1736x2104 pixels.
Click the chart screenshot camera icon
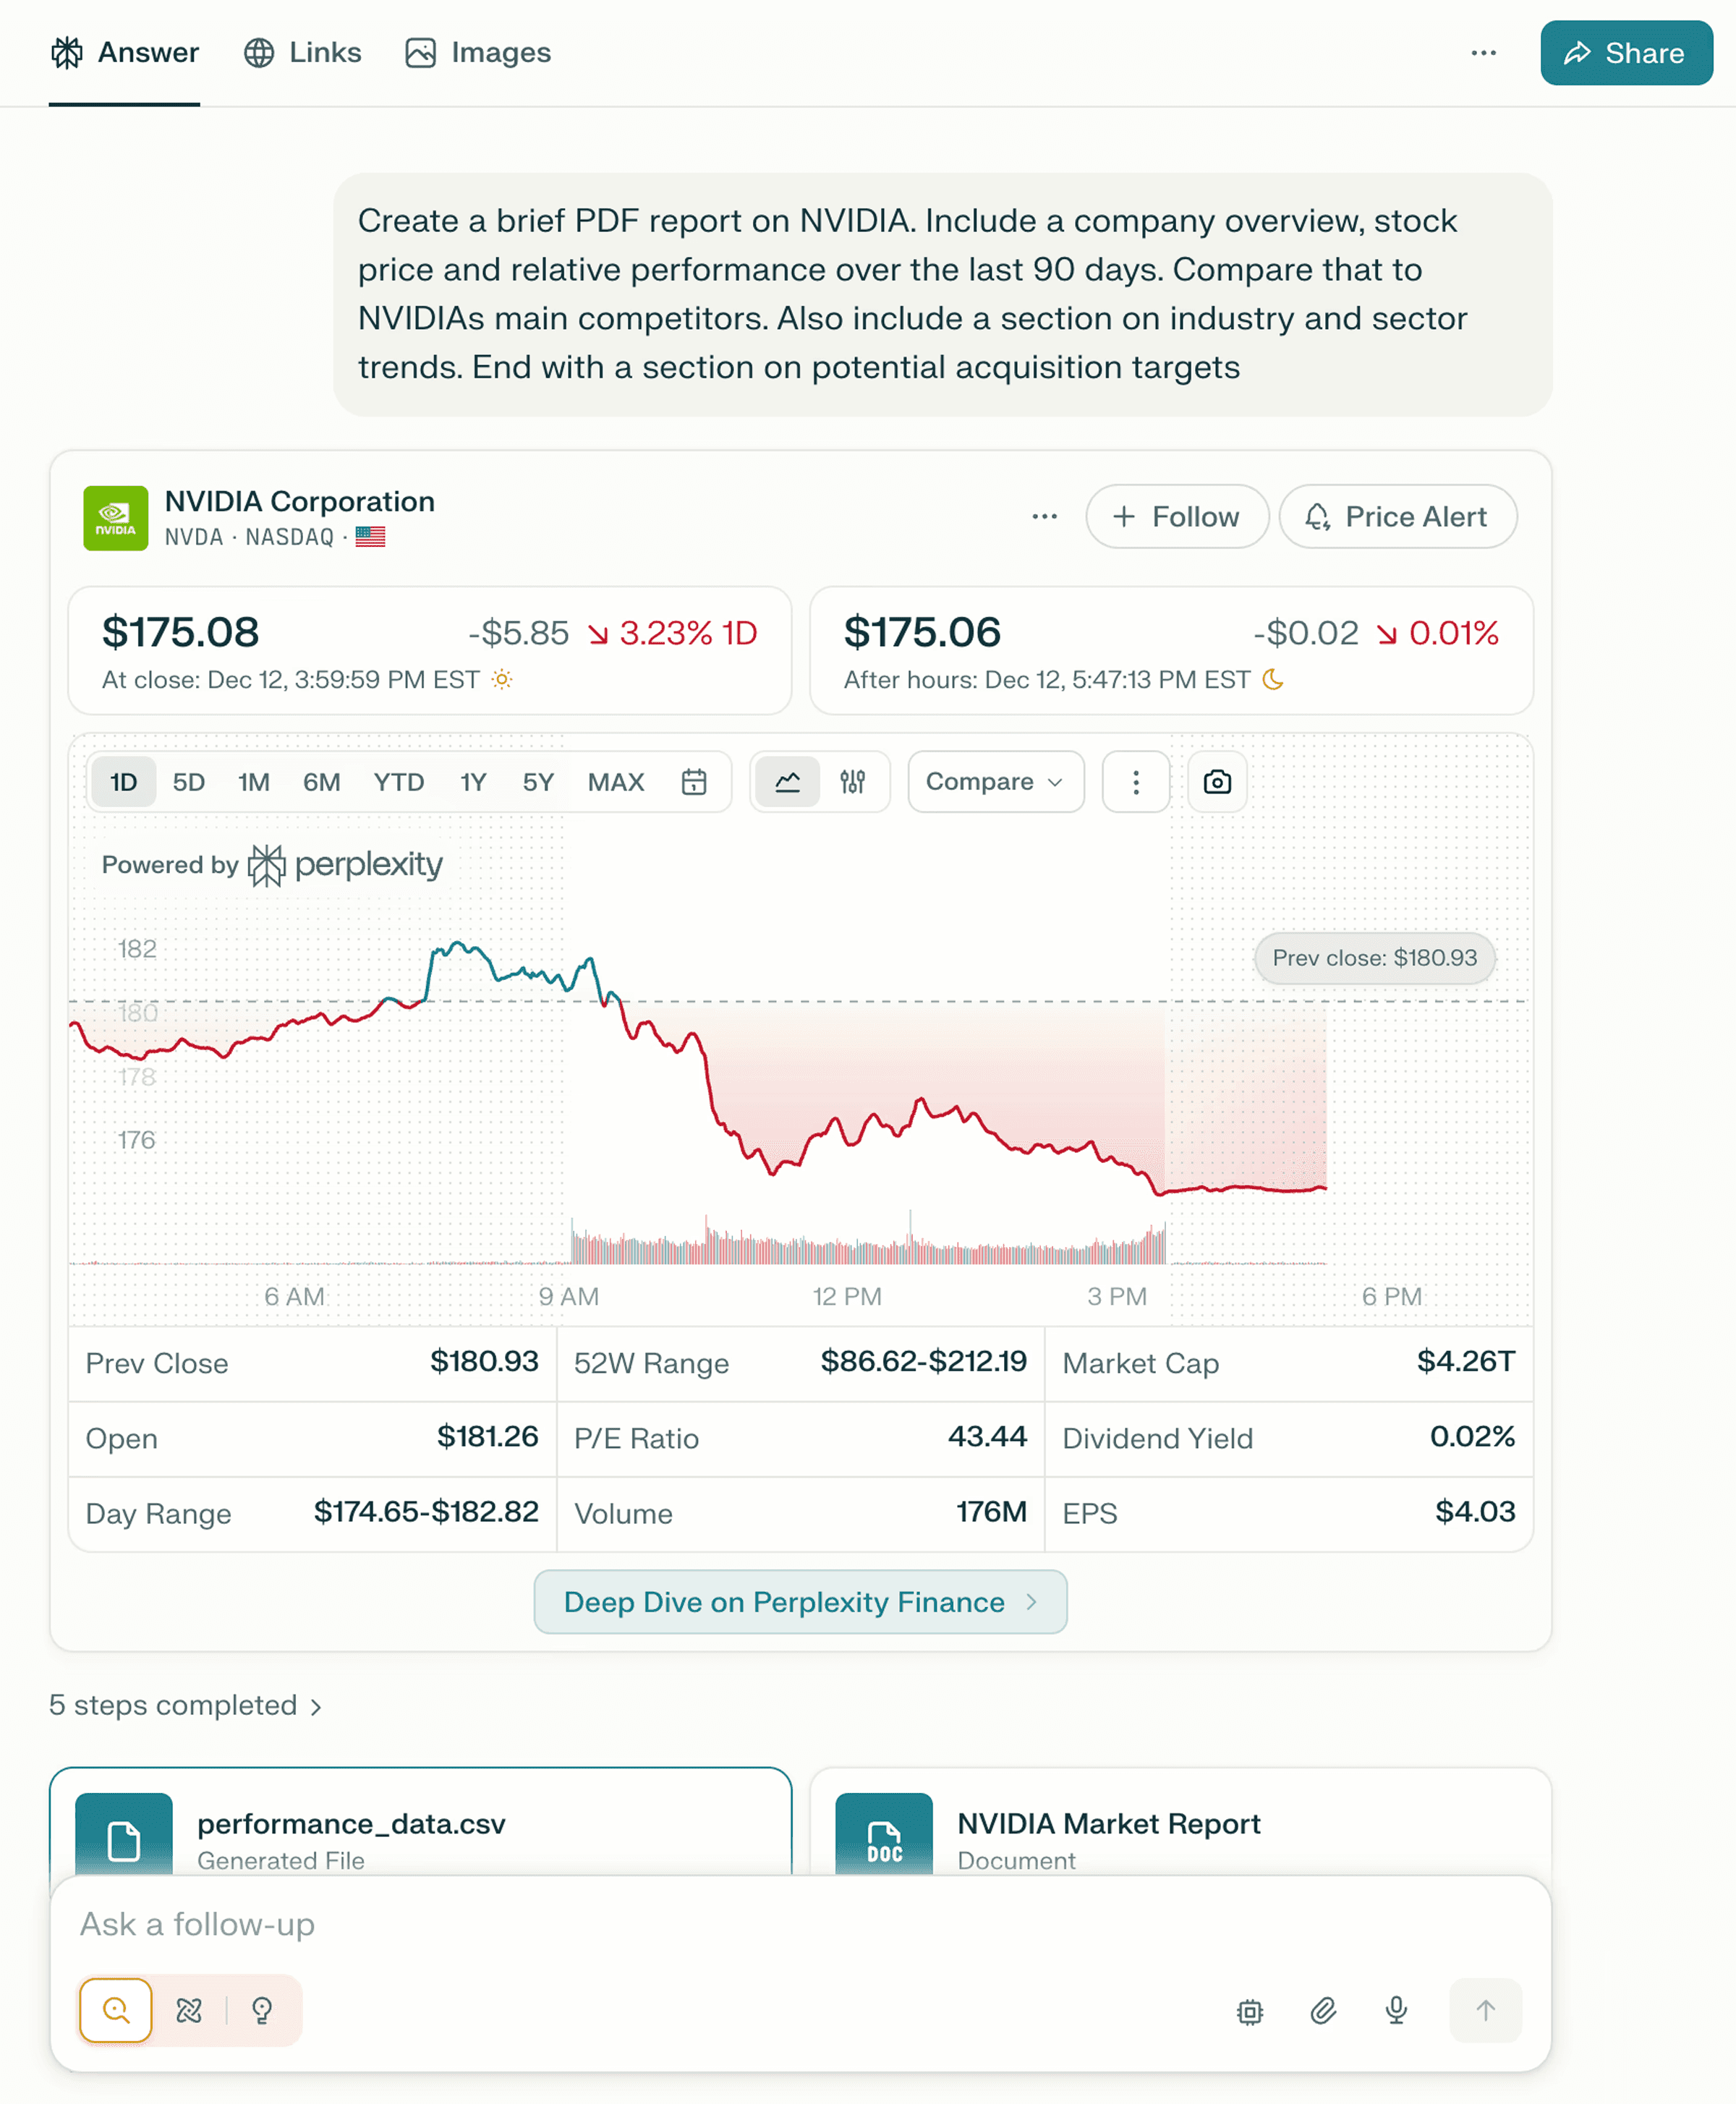click(x=1217, y=782)
